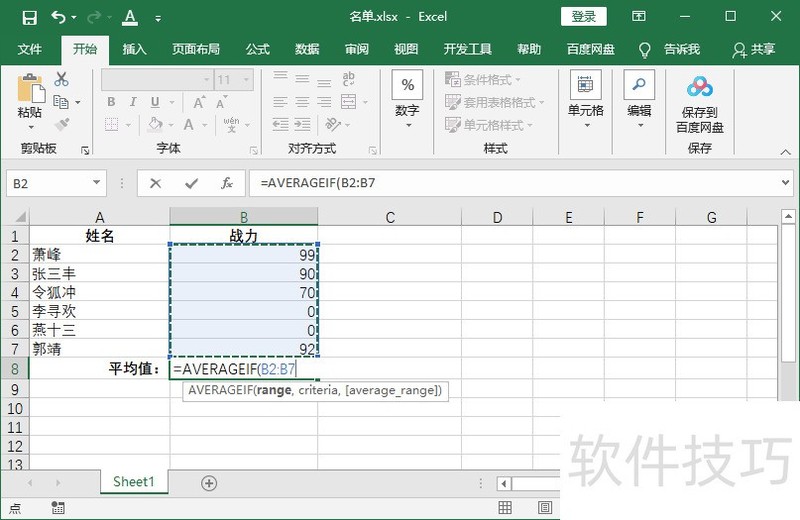Click the underlined A font icon in title bar
Image resolution: width=800 pixels, height=520 pixels.
pos(131,18)
